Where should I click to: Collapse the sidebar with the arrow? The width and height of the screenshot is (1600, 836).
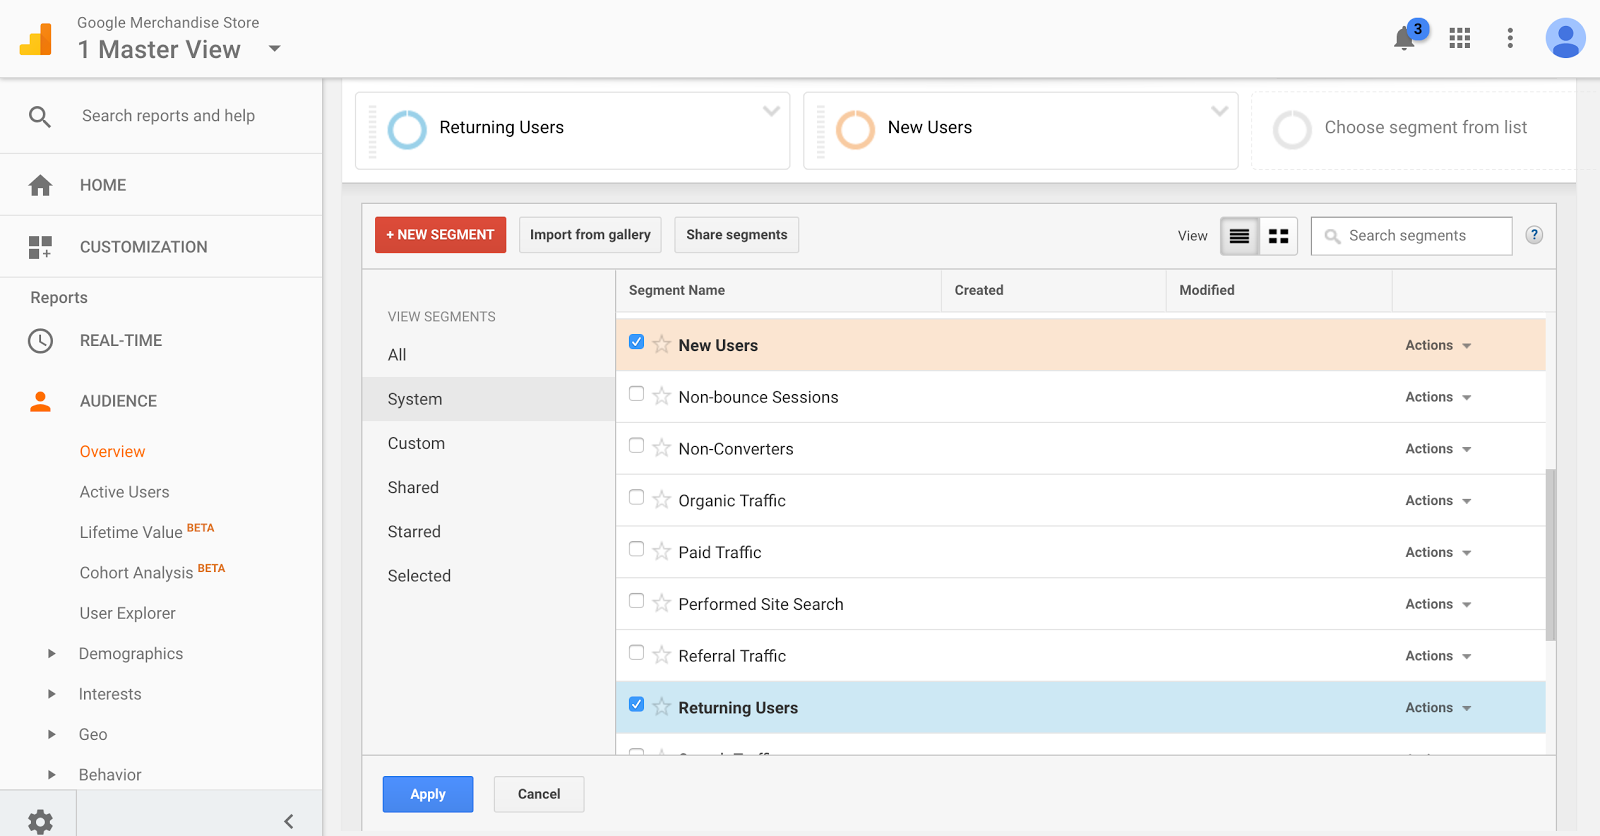click(x=288, y=821)
